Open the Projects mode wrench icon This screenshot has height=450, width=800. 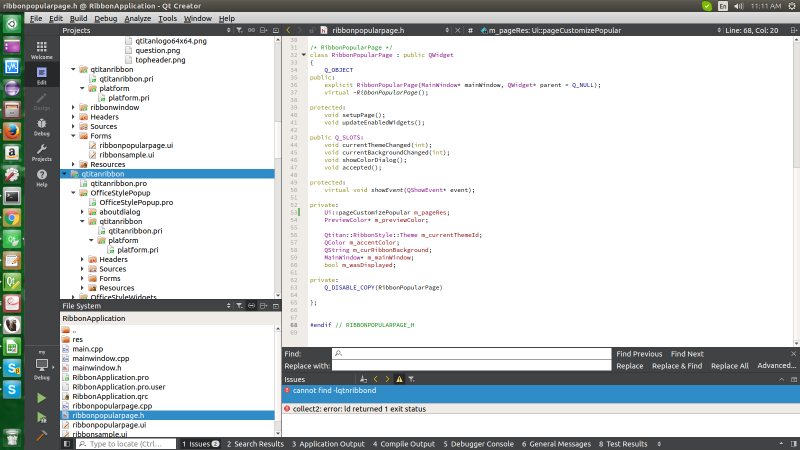(x=42, y=151)
